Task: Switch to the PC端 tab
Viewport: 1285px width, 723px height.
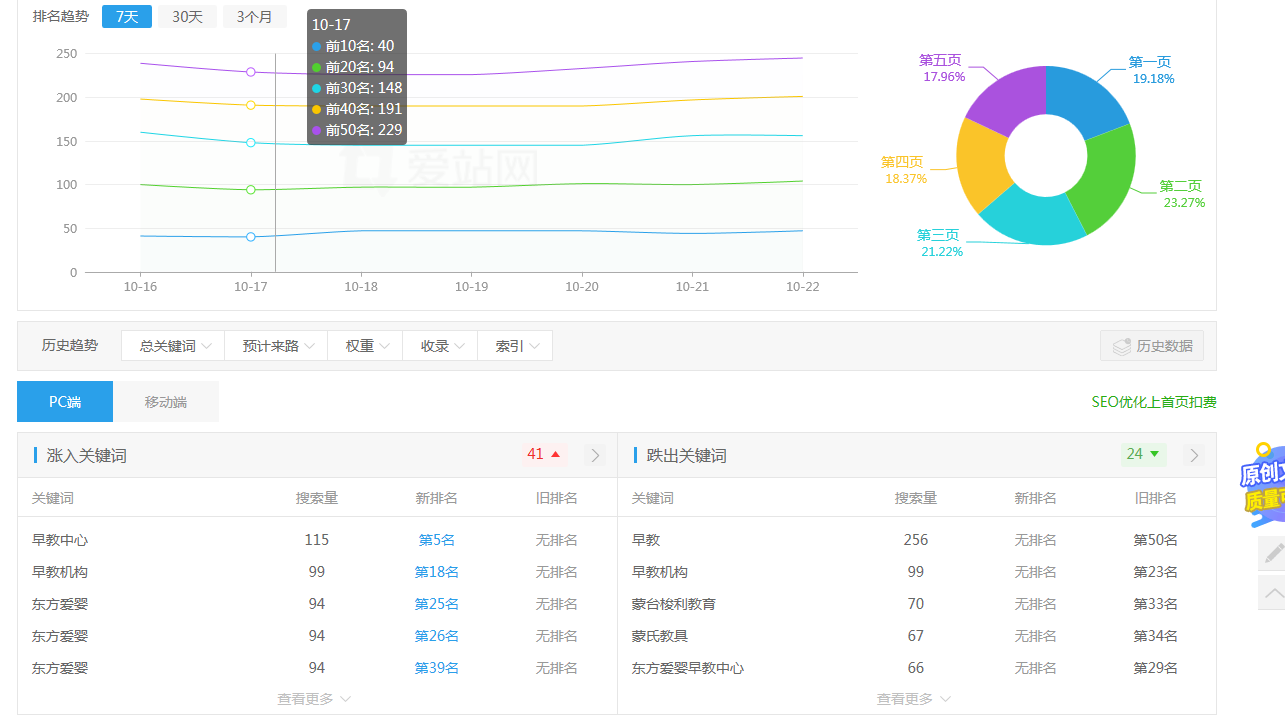Action: click(x=64, y=401)
